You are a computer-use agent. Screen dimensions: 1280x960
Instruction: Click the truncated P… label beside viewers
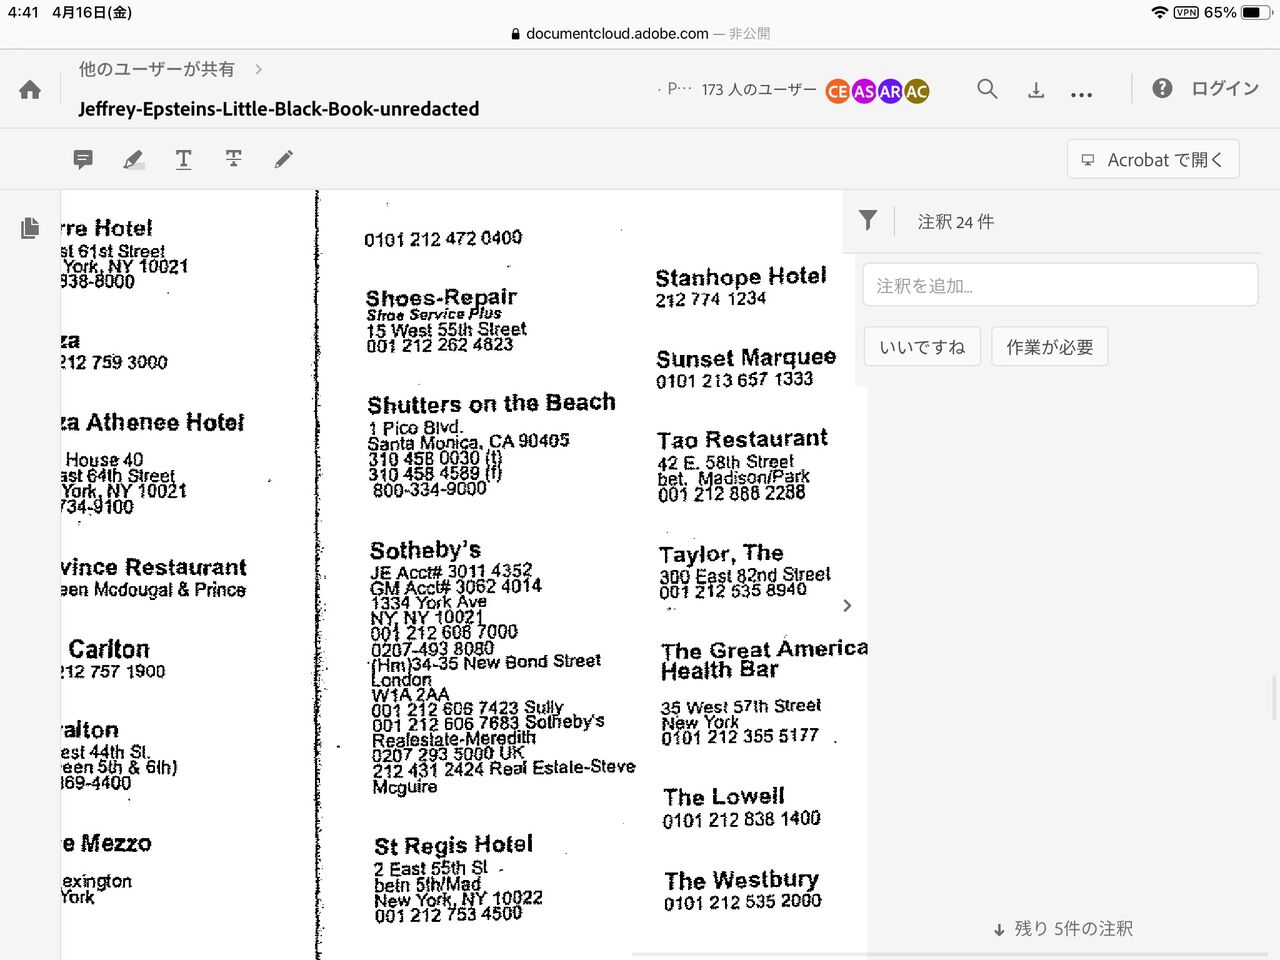tap(679, 89)
